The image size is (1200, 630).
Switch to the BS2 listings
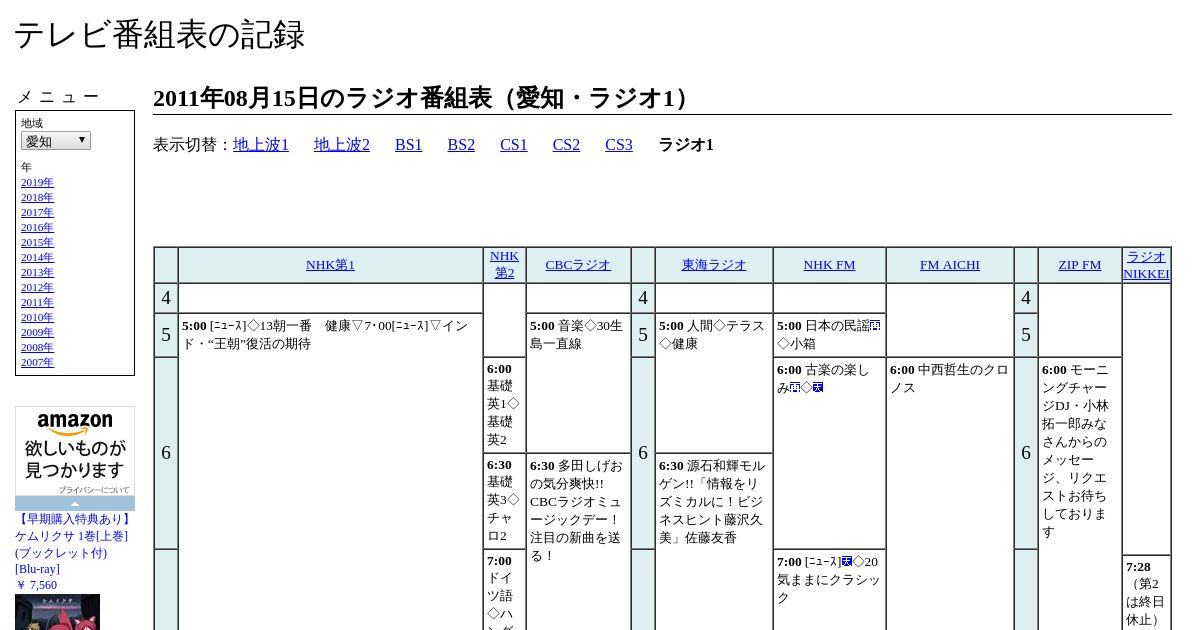coord(461,145)
